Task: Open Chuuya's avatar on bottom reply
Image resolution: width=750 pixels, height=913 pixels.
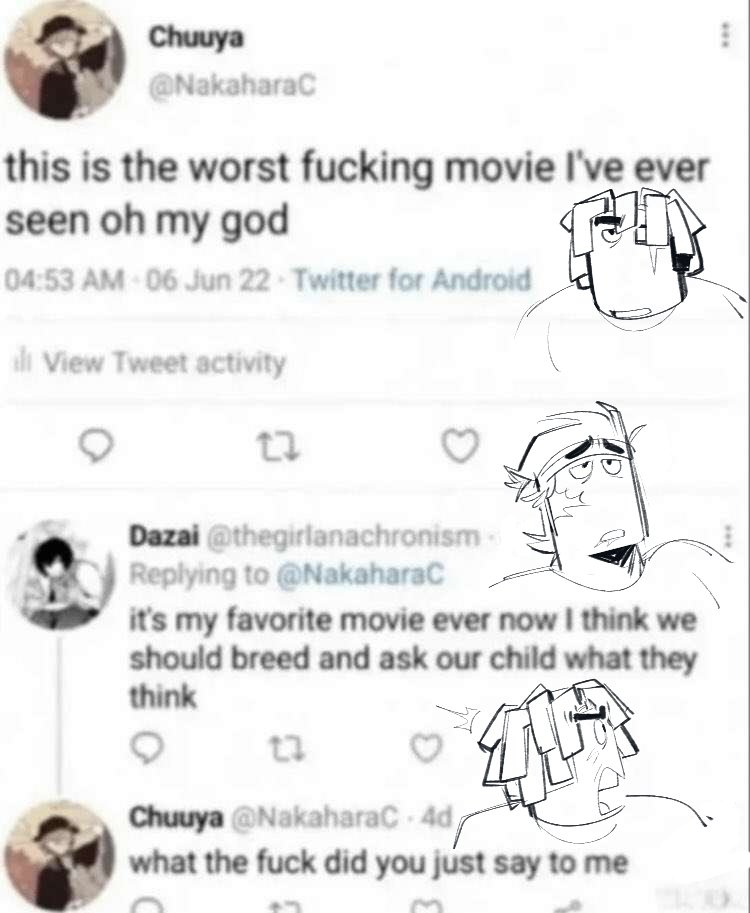Action: (x=60, y=856)
